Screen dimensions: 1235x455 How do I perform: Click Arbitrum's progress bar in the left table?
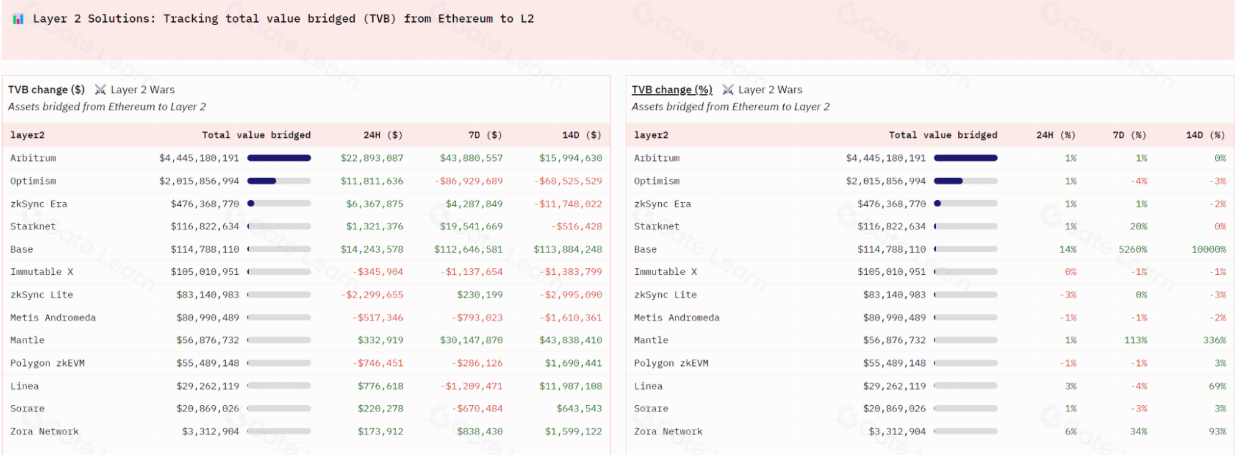click(279, 158)
